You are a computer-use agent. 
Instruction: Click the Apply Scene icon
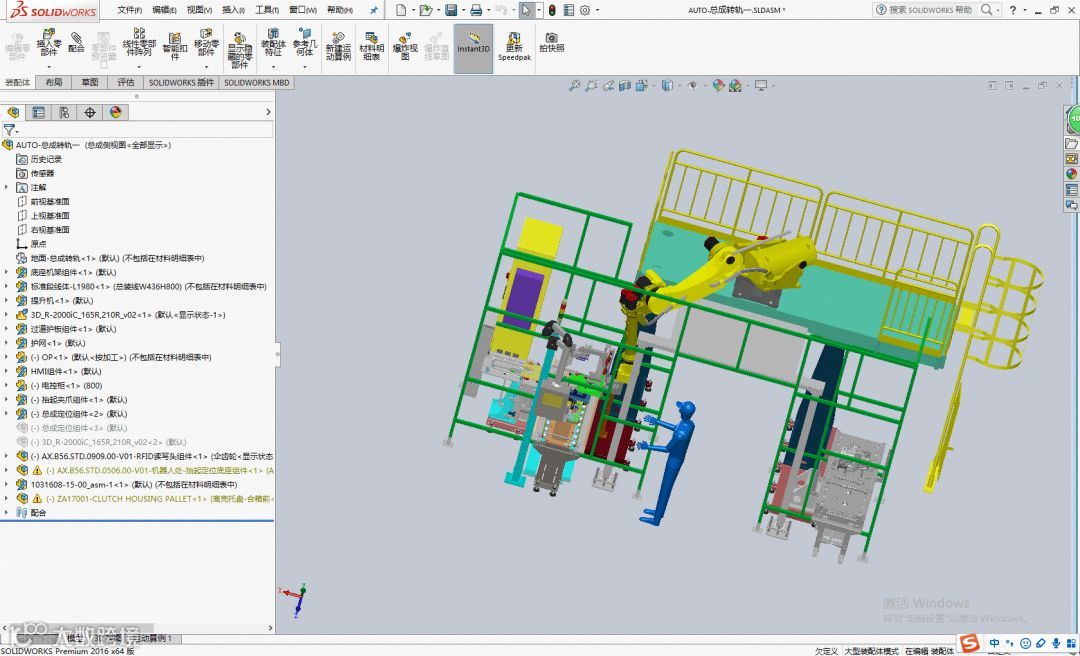735,85
